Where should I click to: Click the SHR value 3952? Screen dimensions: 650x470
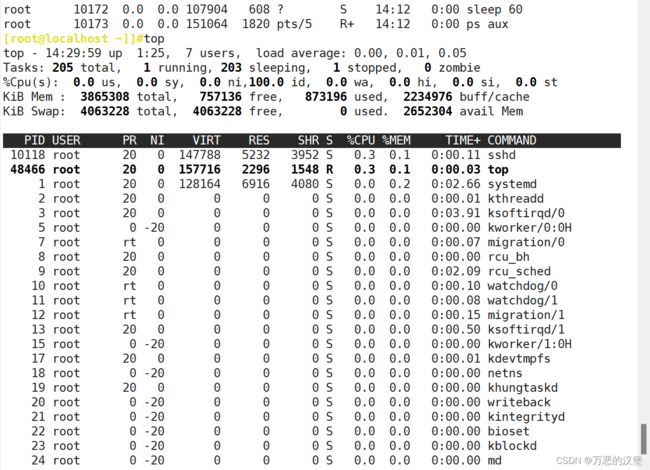point(305,155)
